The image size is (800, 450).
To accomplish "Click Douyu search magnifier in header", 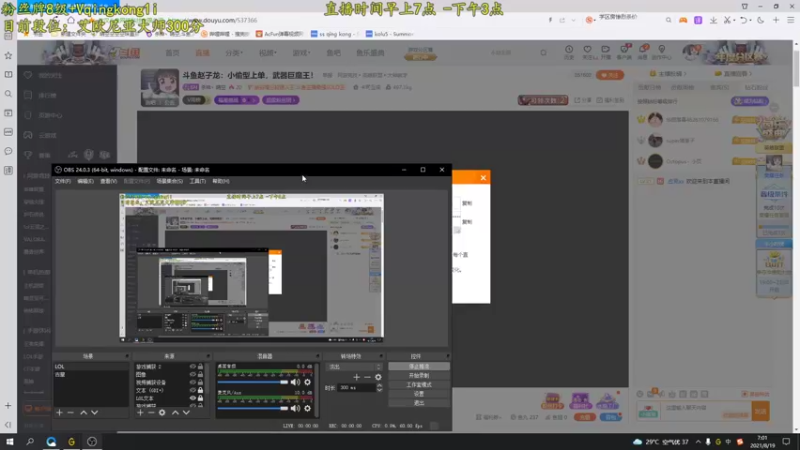I will point(543,53).
